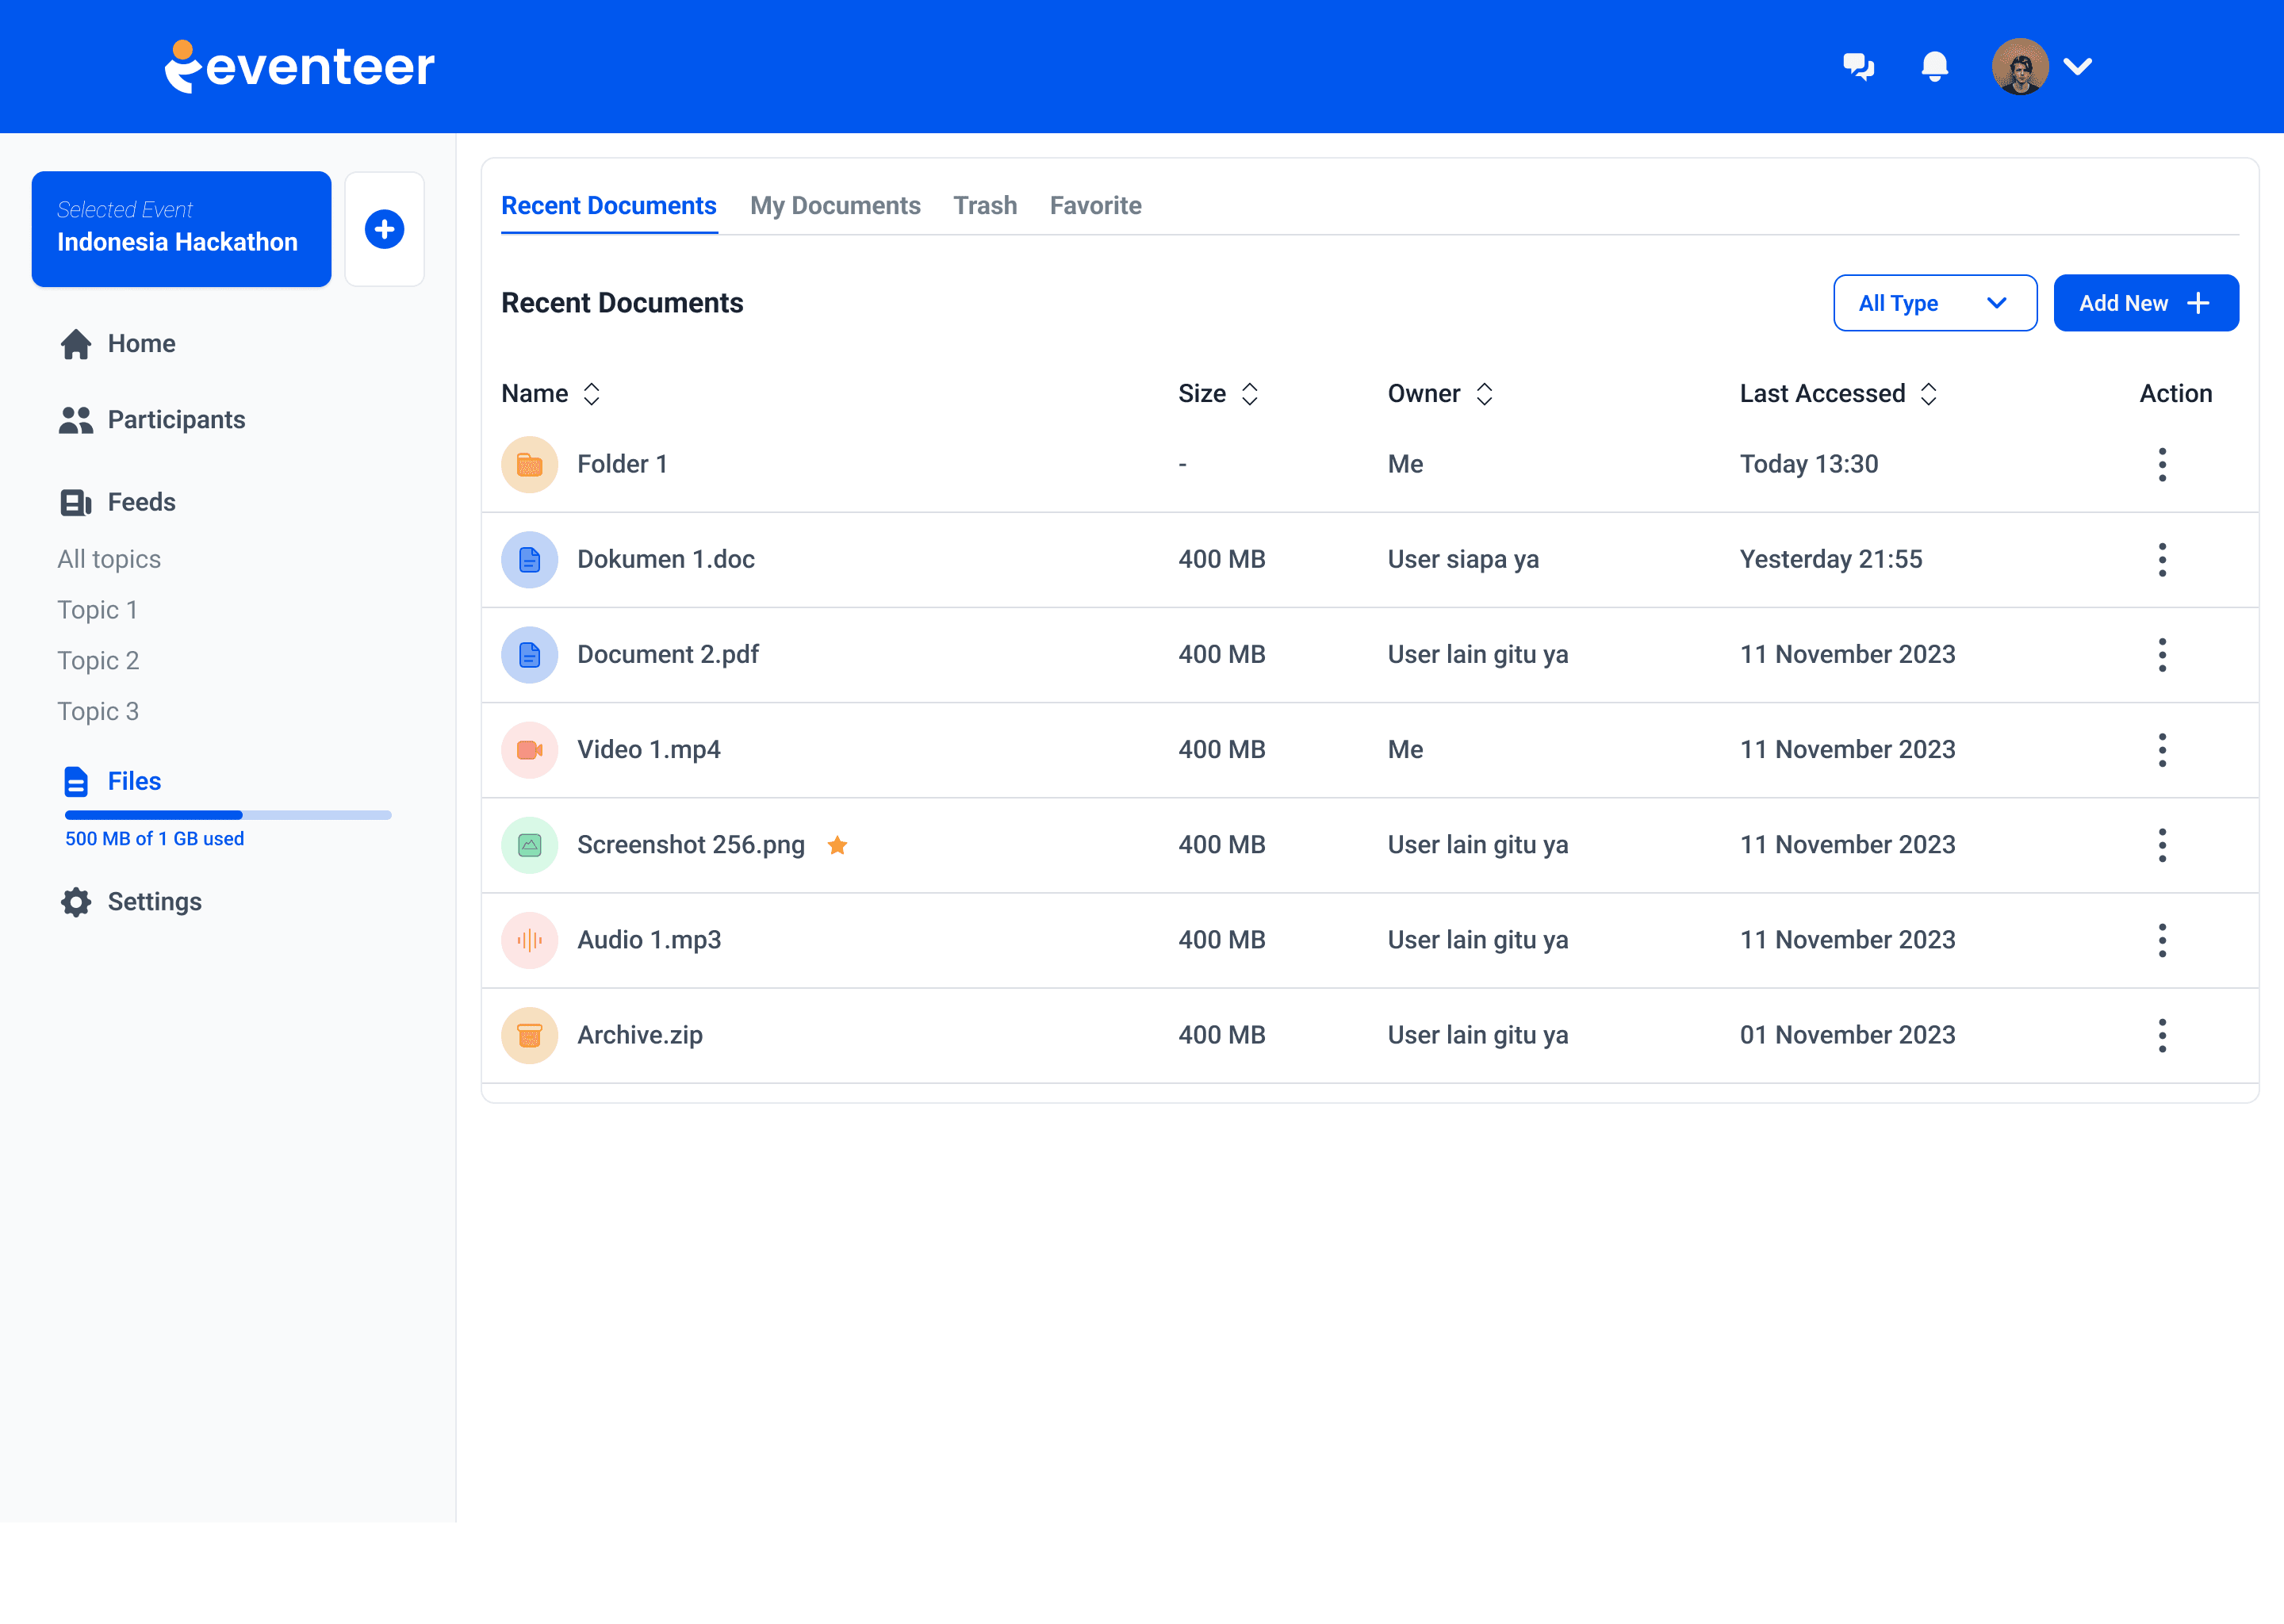The height and width of the screenshot is (1624, 2284).
Task: Expand the user profile chevron menu
Action: coord(2078,67)
